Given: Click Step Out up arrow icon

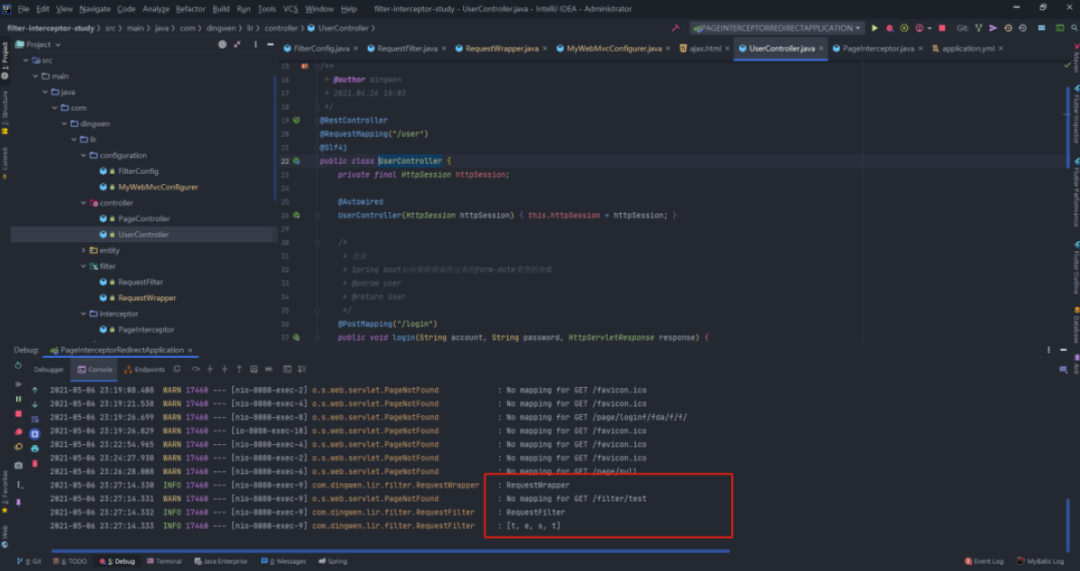Looking at the screenshot, I should coord(239,369).
